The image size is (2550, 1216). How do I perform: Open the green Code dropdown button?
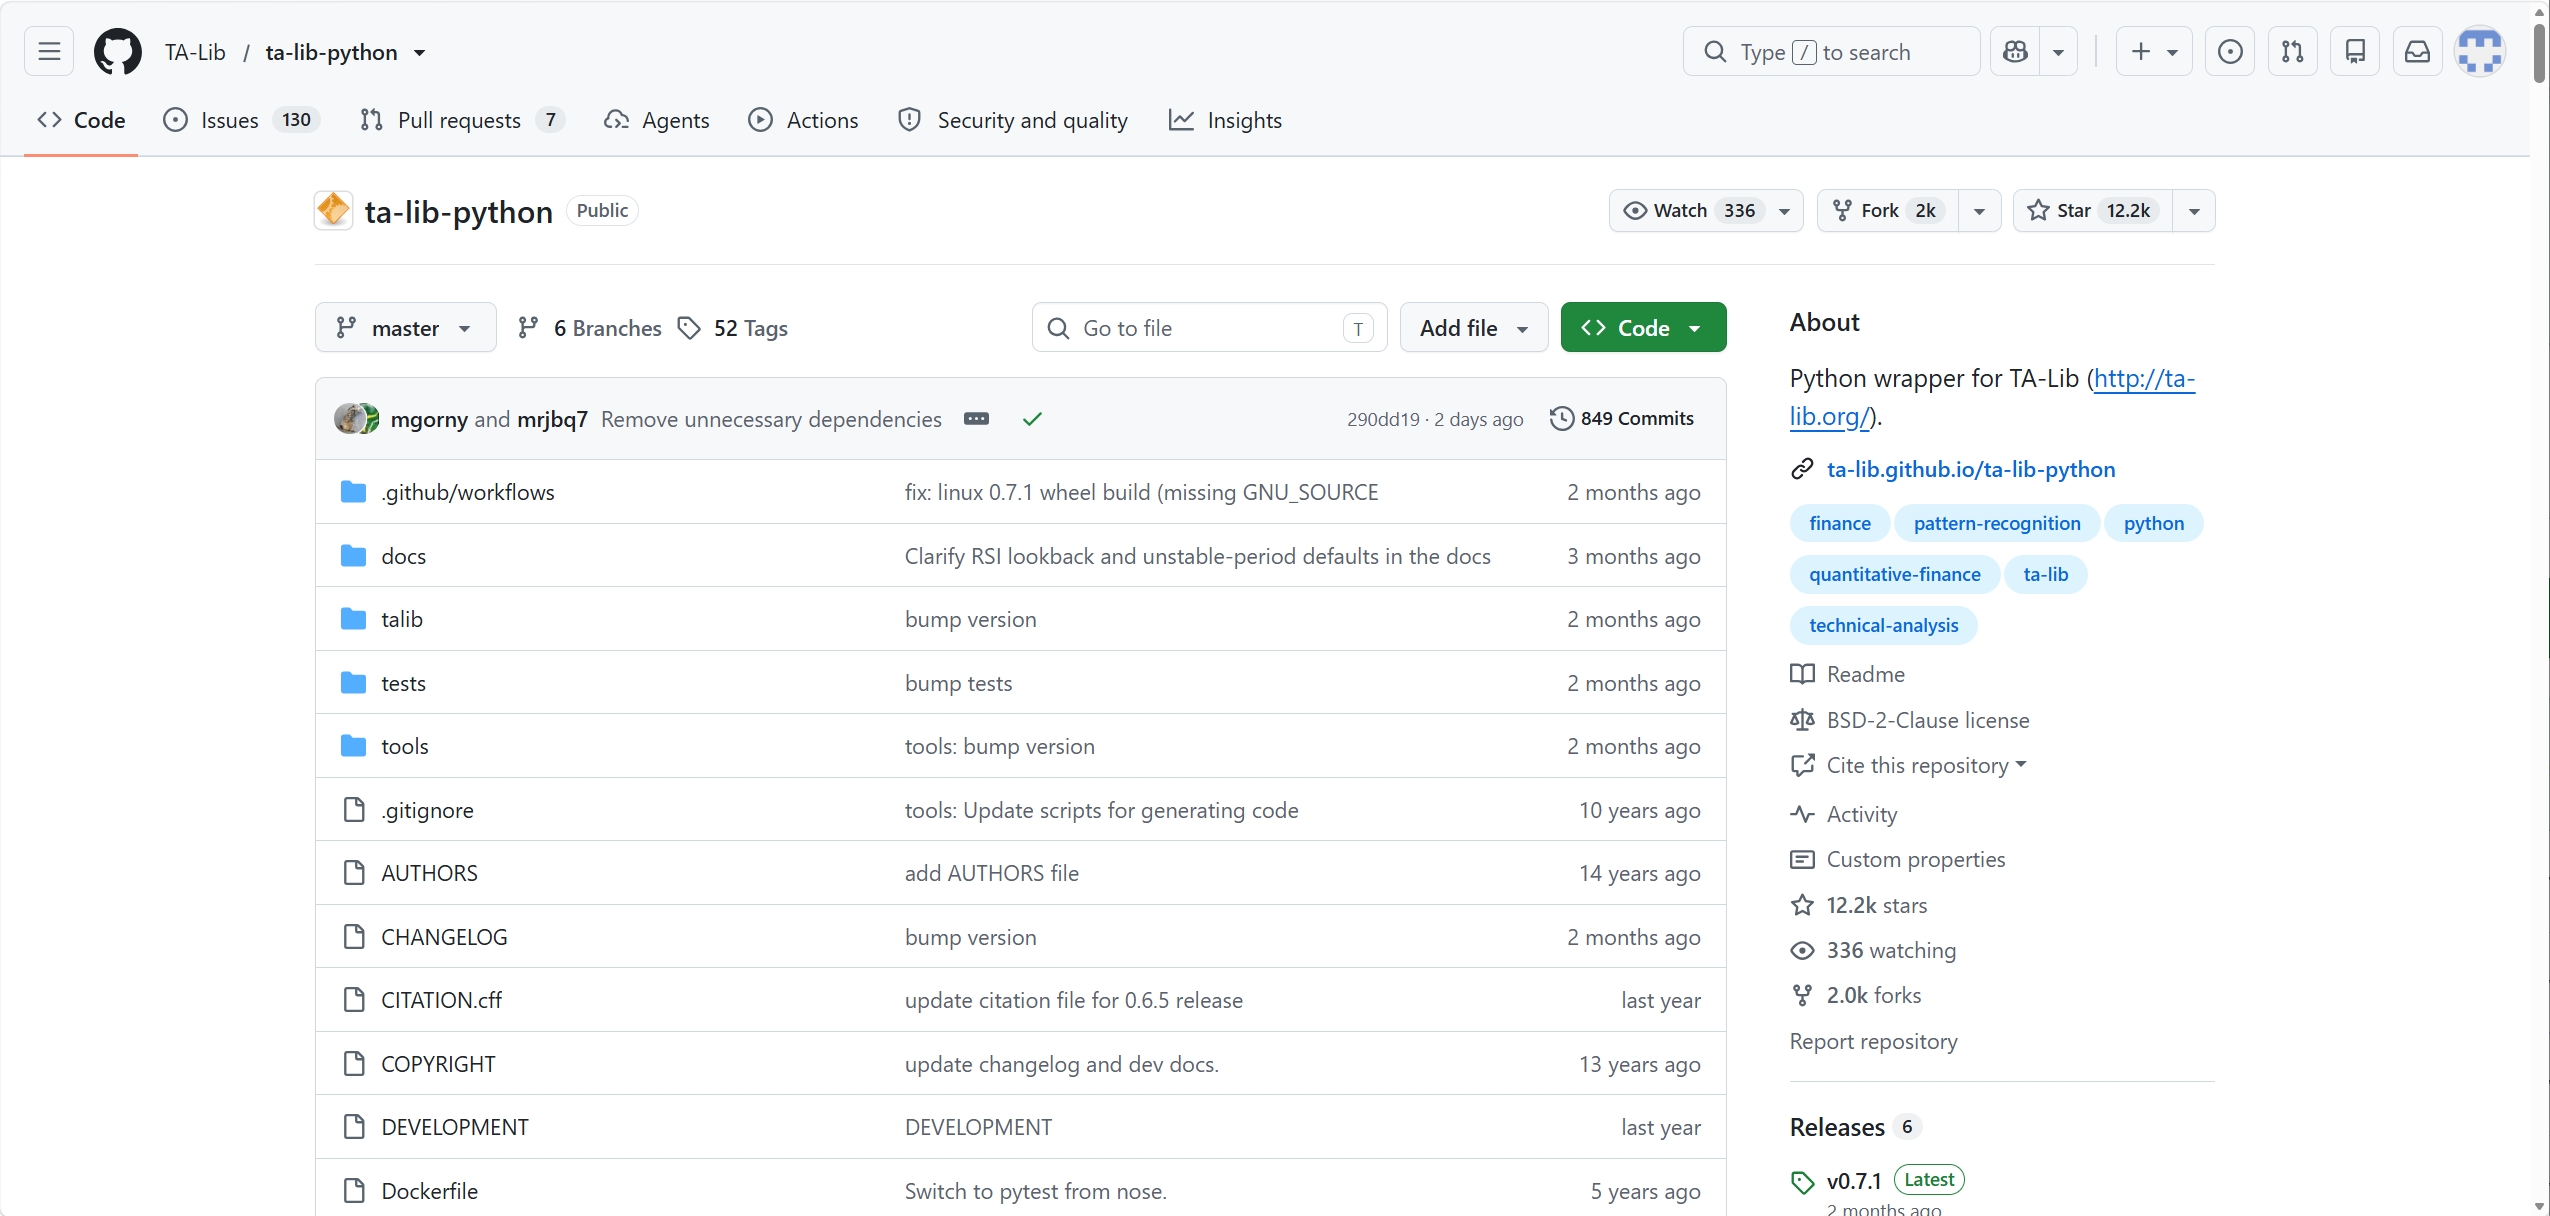coord(1643,327)
